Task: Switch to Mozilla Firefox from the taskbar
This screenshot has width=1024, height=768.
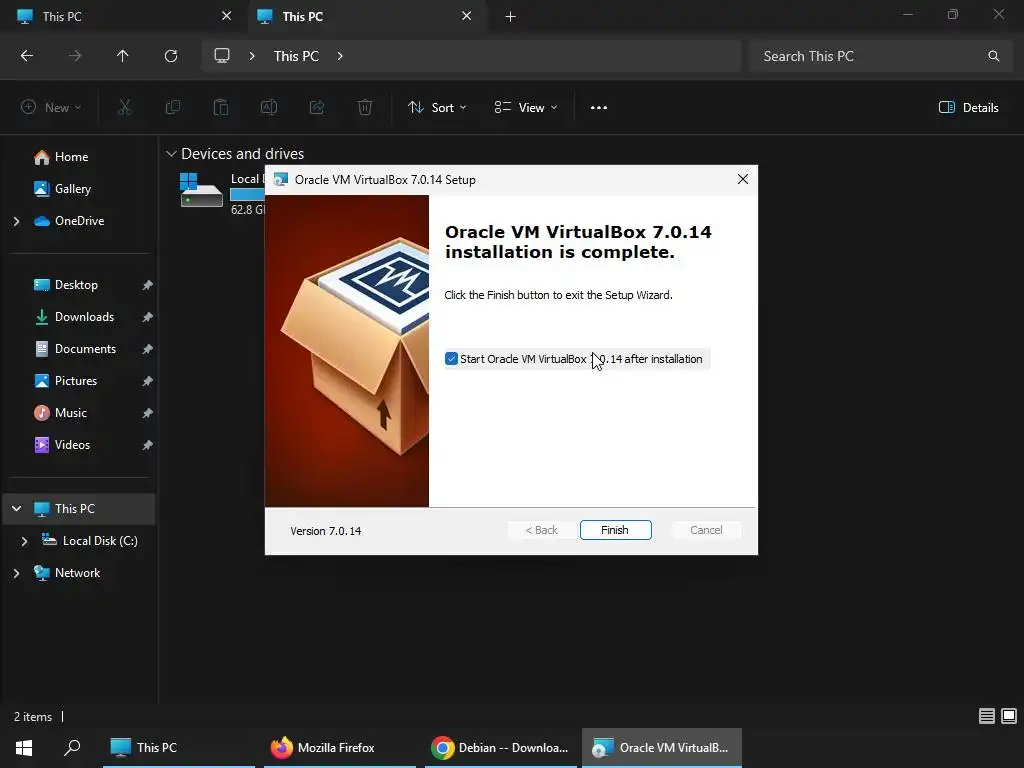Action: (x=340, y=748)
